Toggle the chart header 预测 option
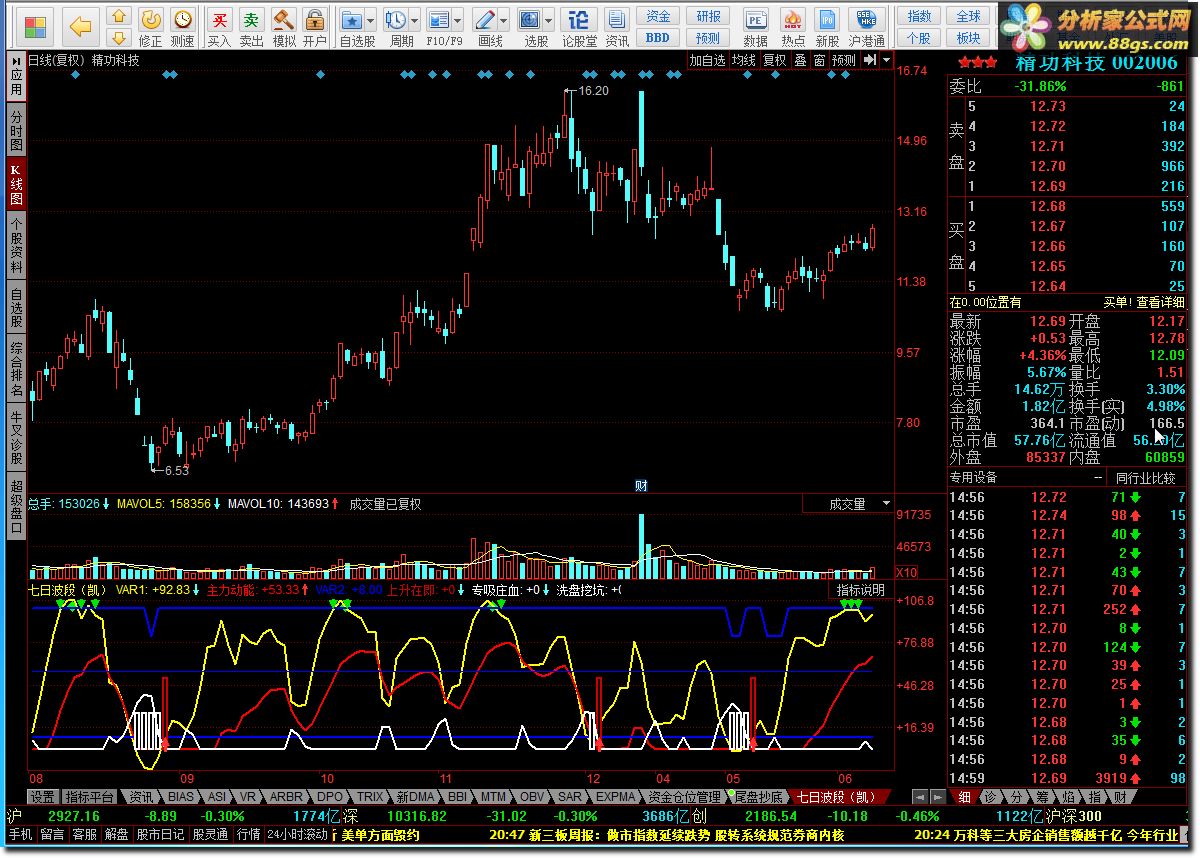Image resolution: width=1200 pixels, height=858 pixels. click(x=844, y=60)
